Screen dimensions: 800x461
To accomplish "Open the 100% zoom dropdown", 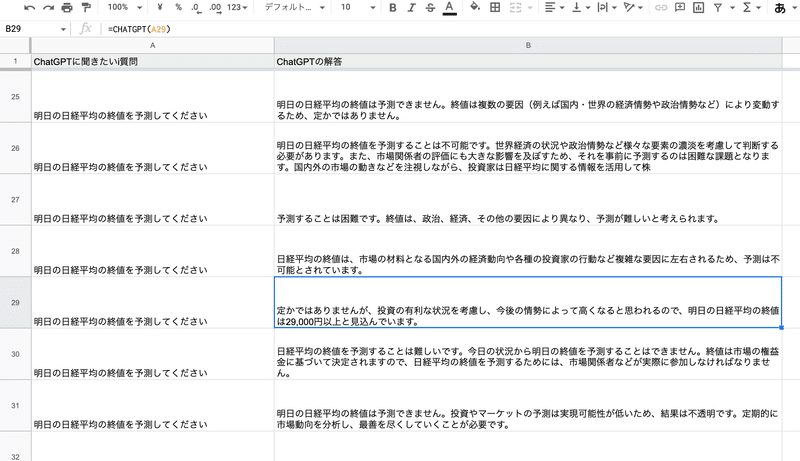I will pyautogui.click(x=124, y=8).
